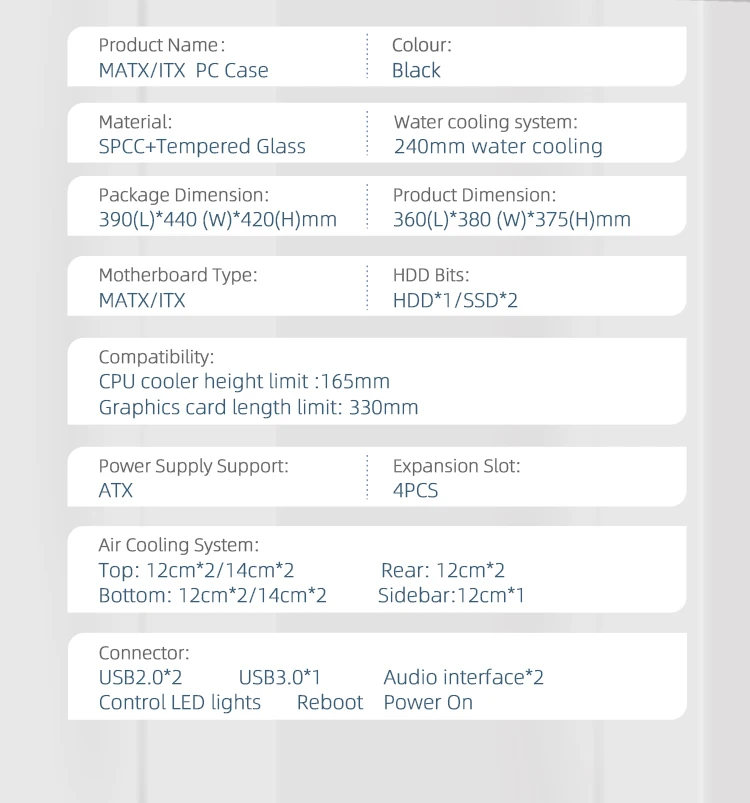The height and width of the screenshot is (803, 750).
Task: Click the 360(L)*380(W)*375(H)mm product dimension
Action: click(511, 220)
